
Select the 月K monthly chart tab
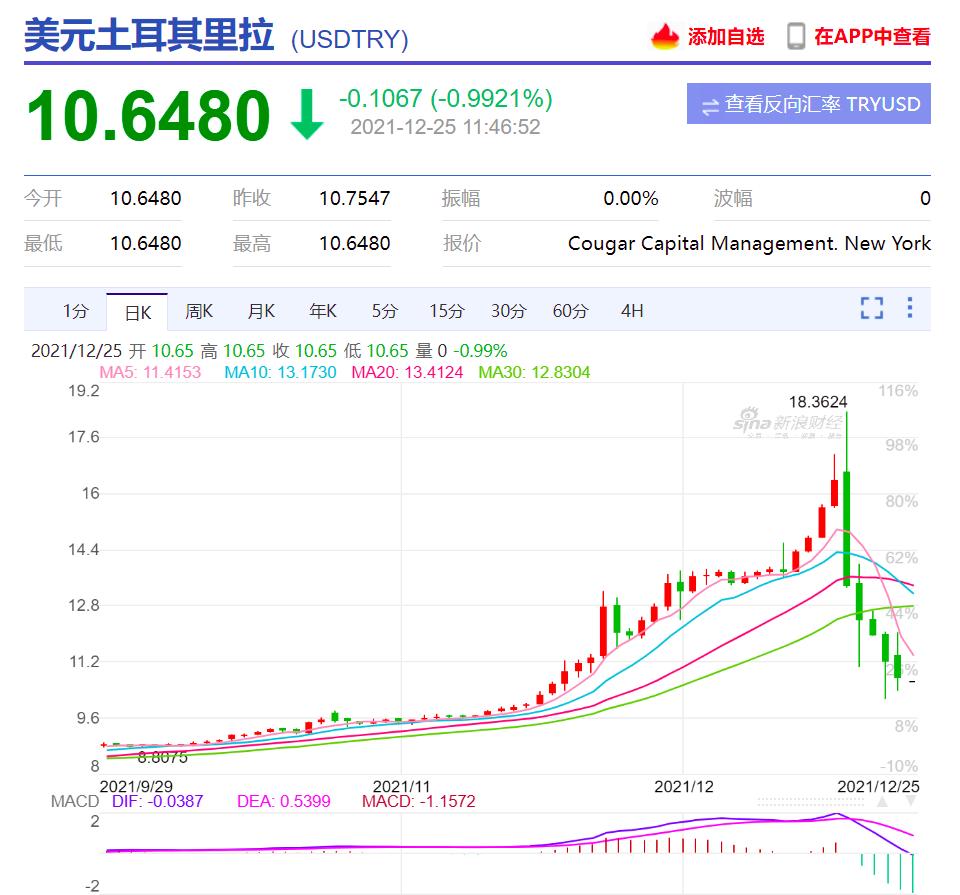(261, 311)
